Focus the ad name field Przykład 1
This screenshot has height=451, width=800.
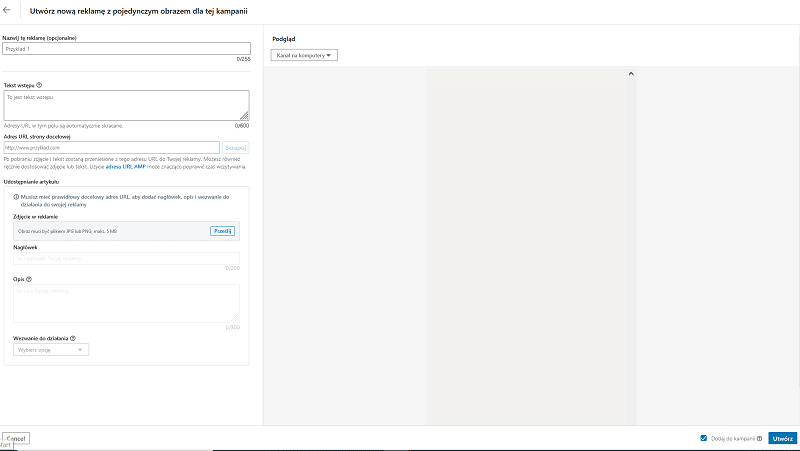tap(127, 49)
